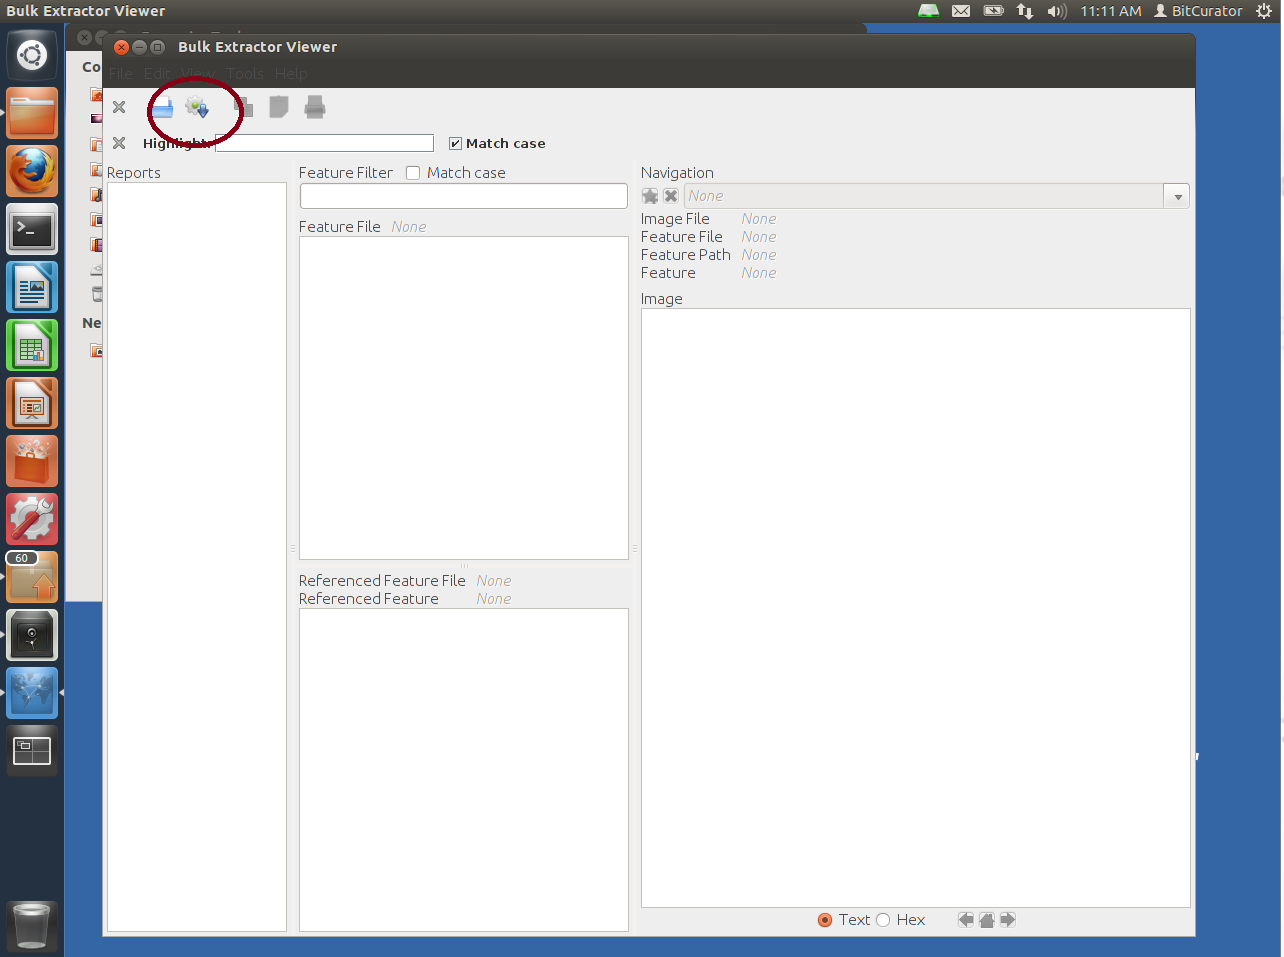Open System Settings wrench icon in dock
Screen dimensions: 1284x957
click(32, 519)
